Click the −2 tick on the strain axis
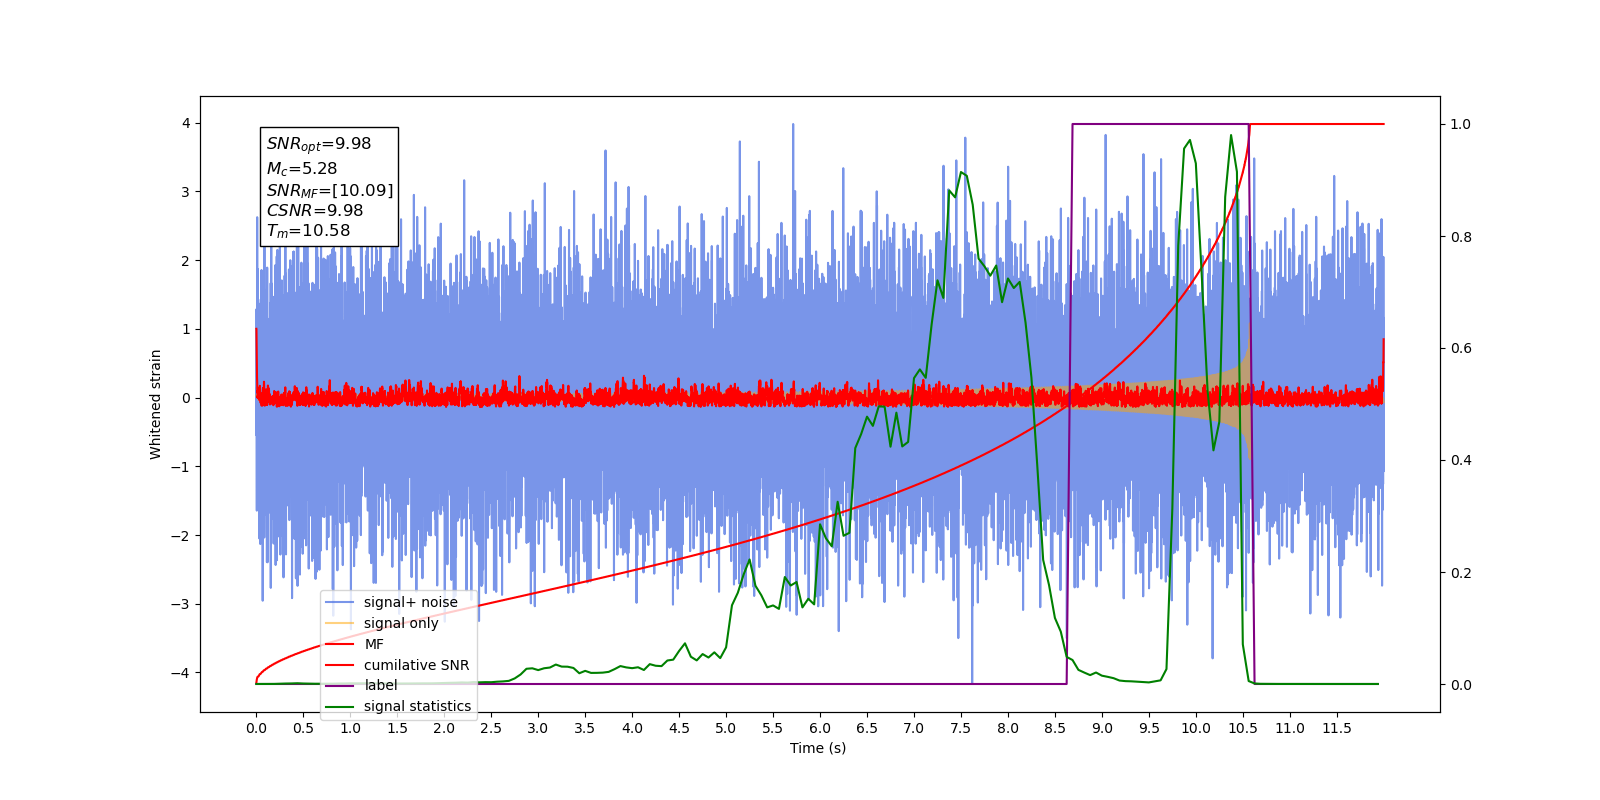The image size is (1600, 800). click(182, 535)
